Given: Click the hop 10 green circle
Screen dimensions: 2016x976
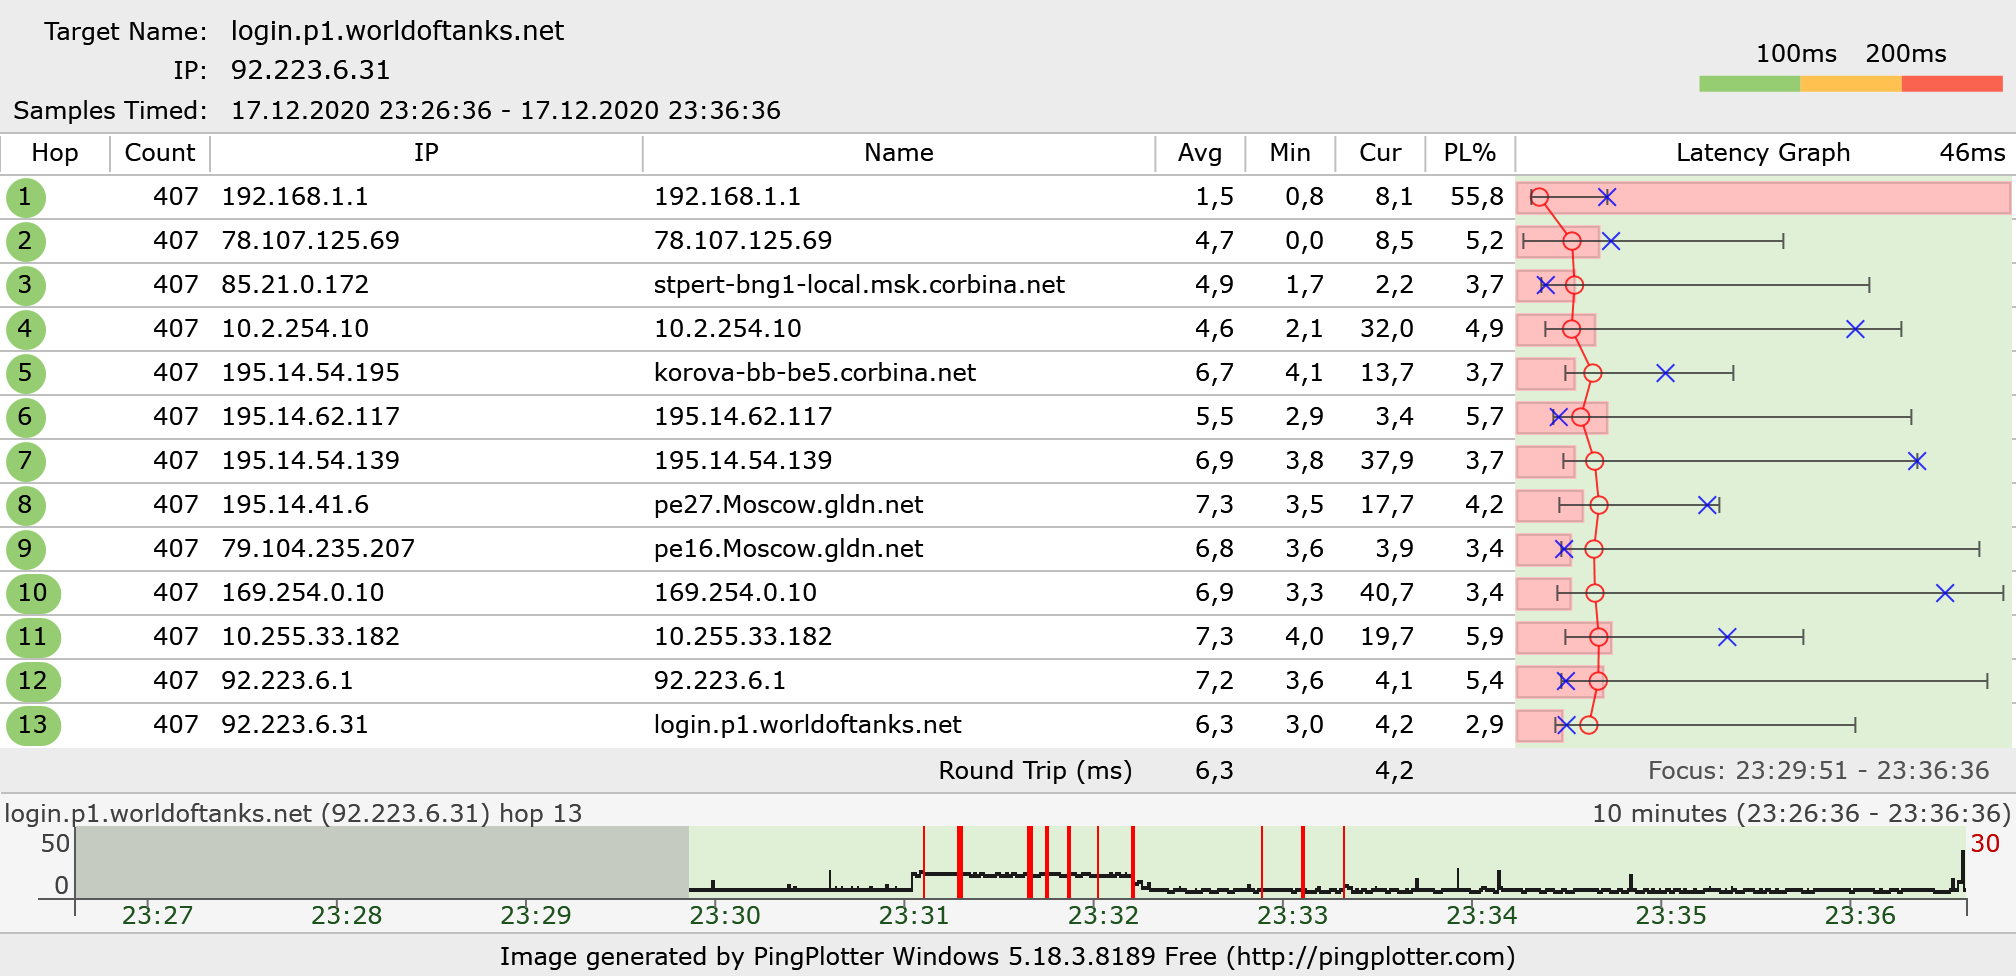Looking at the screenshot, I should [33, 593].
